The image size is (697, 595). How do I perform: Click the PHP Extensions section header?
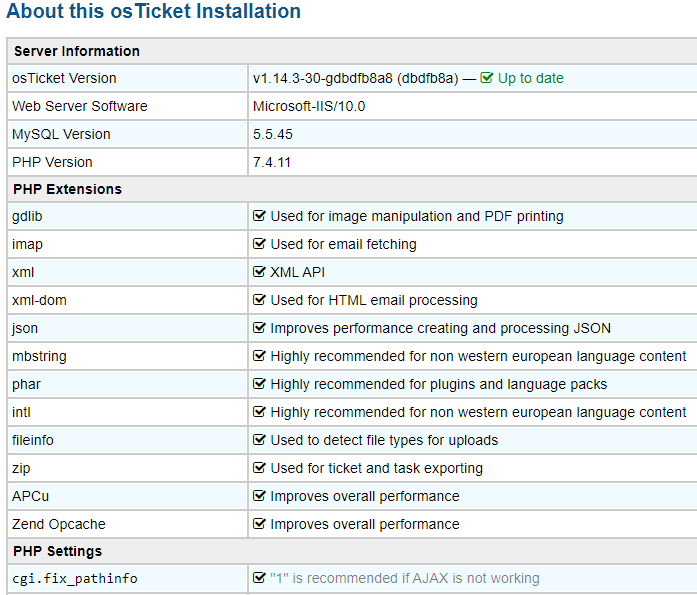pyautogui.click(x=67, y=189)
